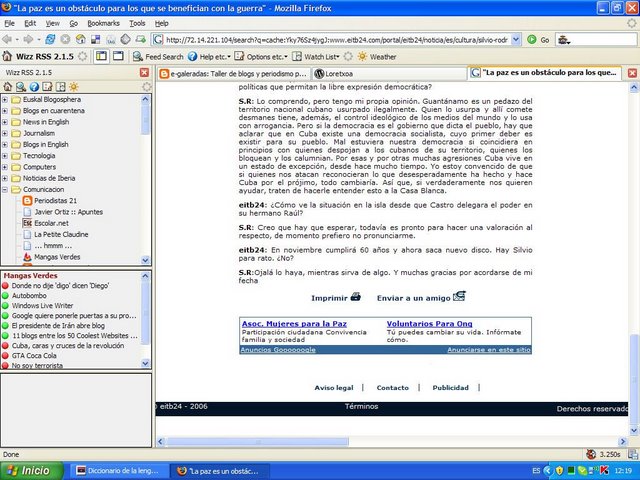
Task: Click the sidebar home icon
Action: (x=7, y=87)
